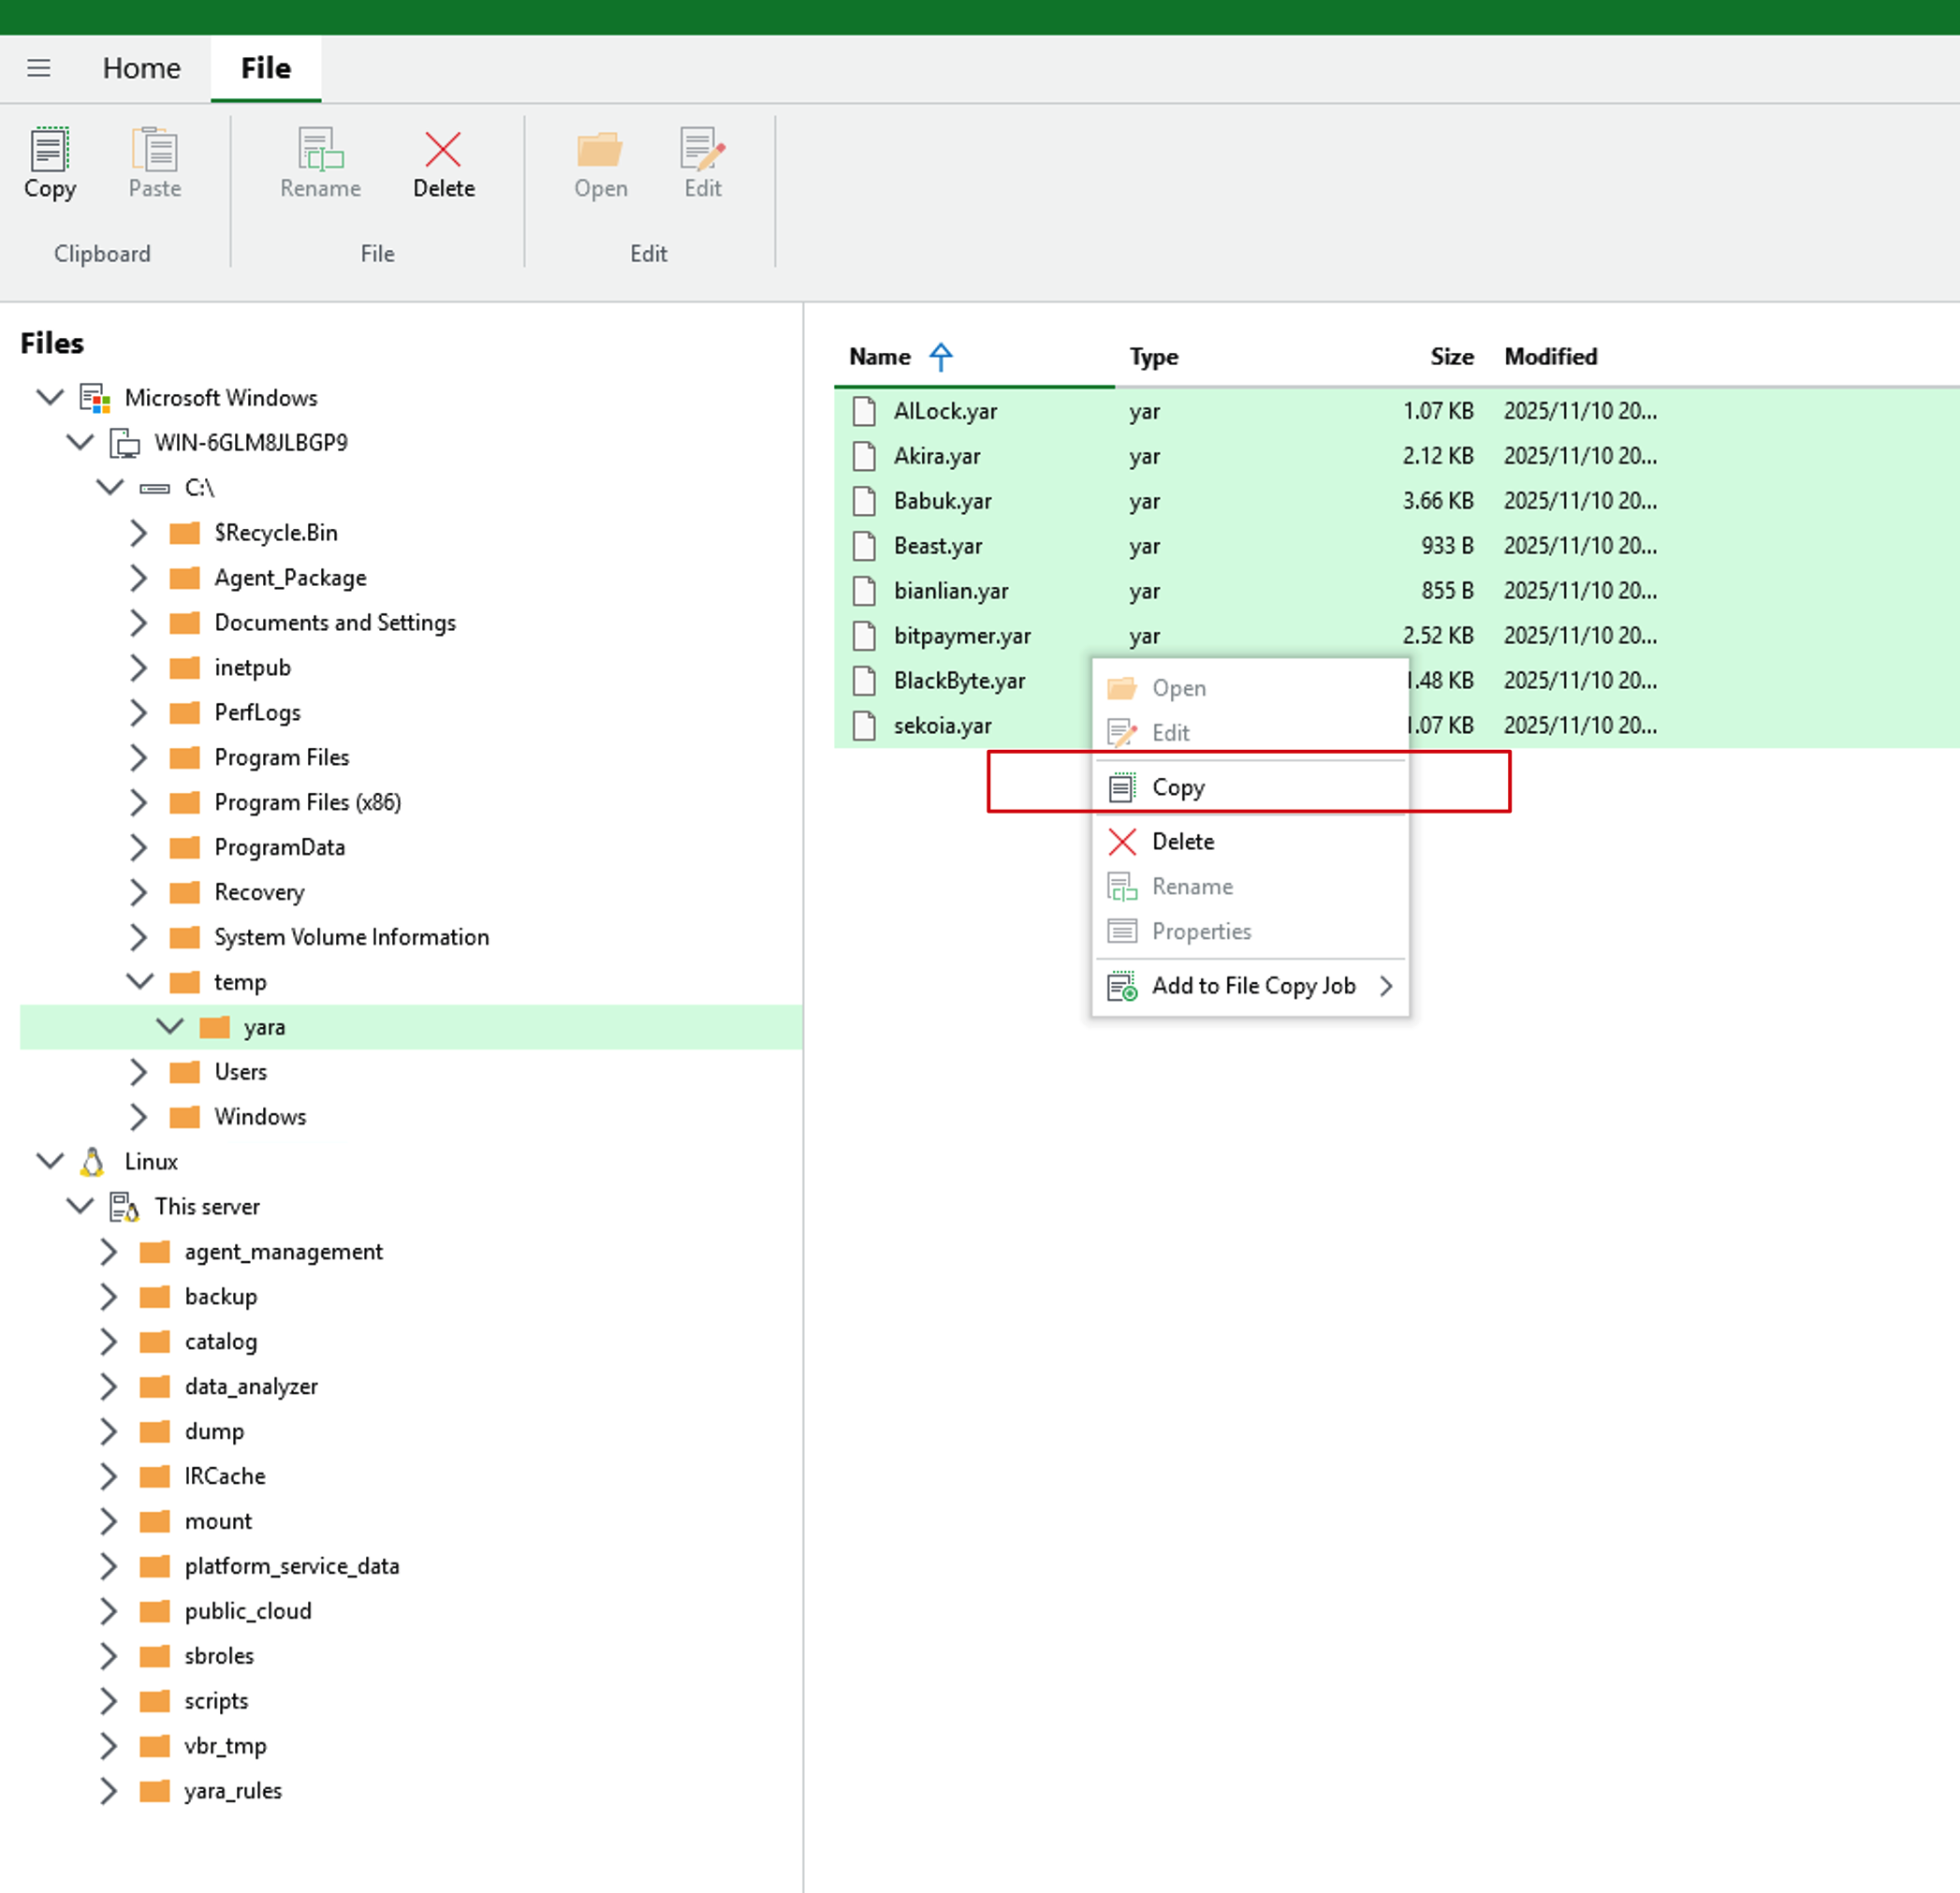Expand the Program Files folder
This screenshot has width=1960, height=1893.
(x=139, y=757)
